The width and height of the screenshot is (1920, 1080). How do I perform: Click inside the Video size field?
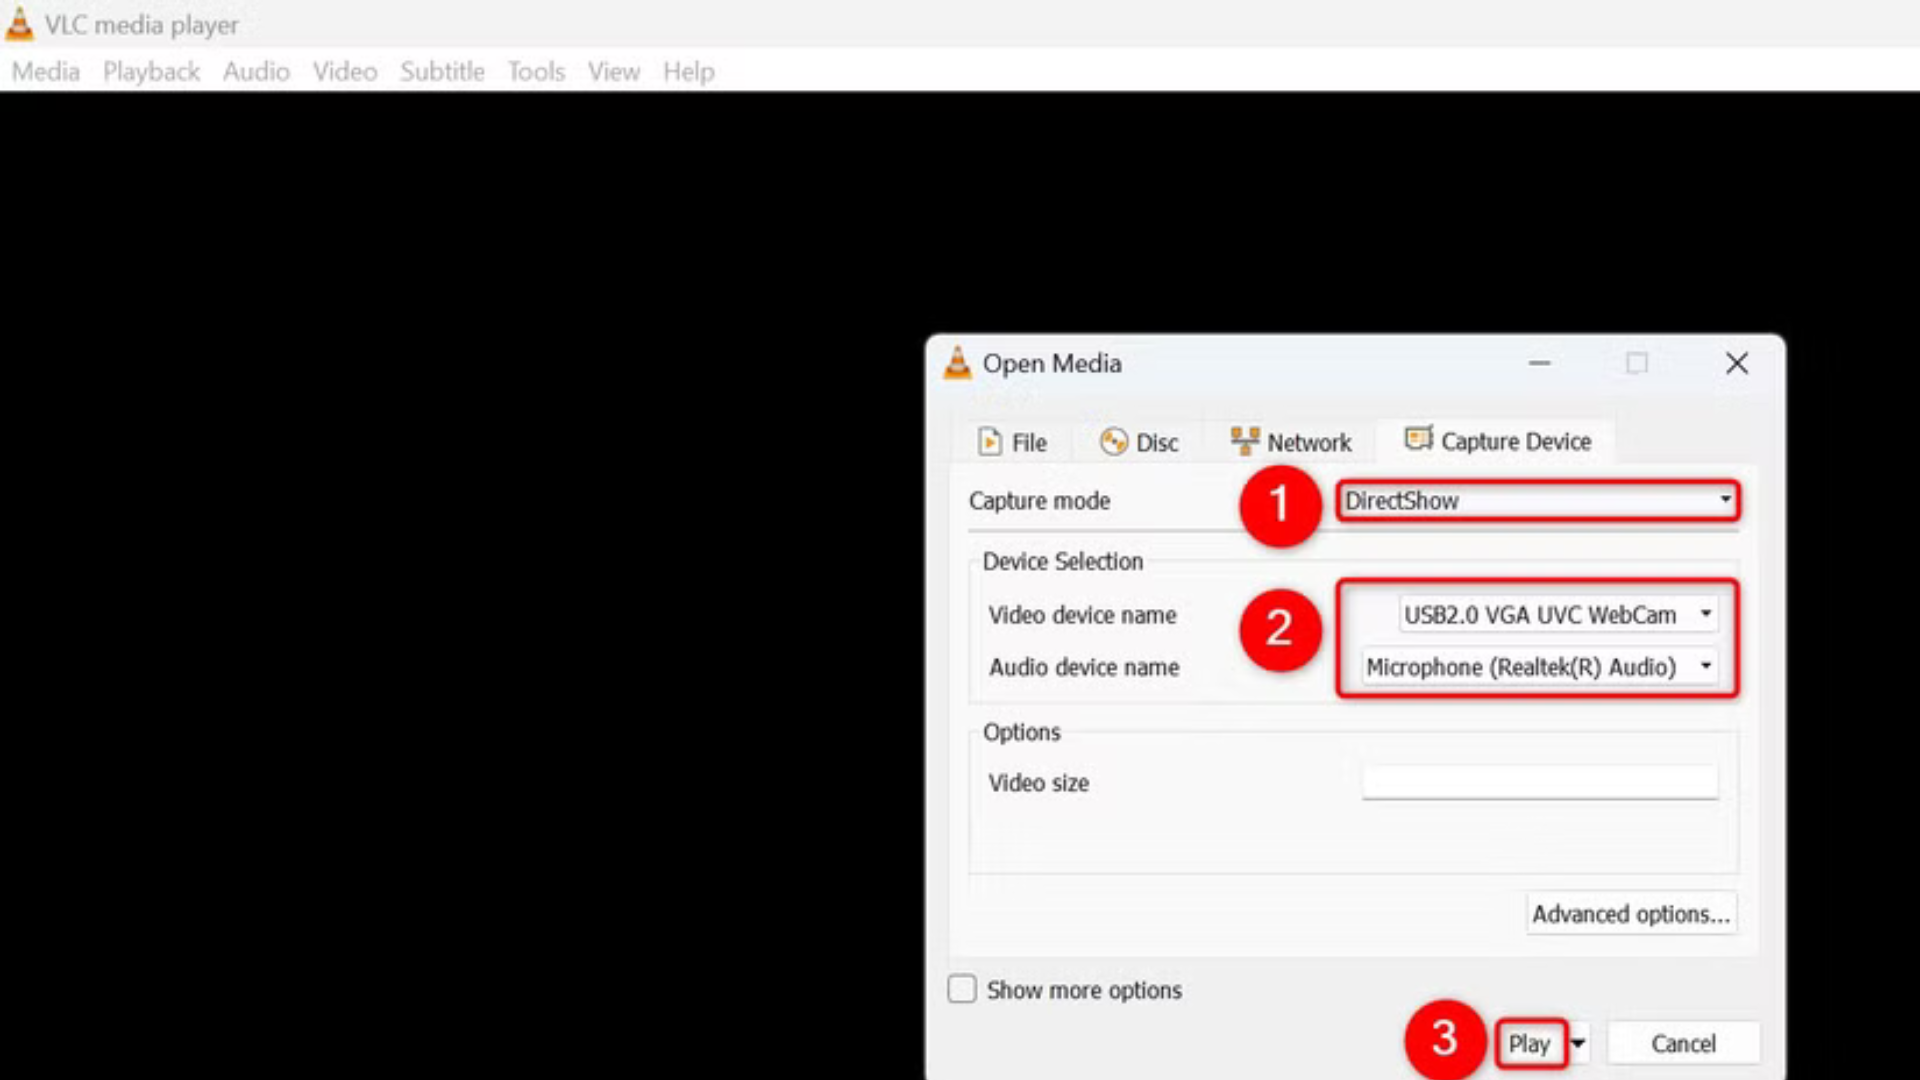pos(1539,782)
